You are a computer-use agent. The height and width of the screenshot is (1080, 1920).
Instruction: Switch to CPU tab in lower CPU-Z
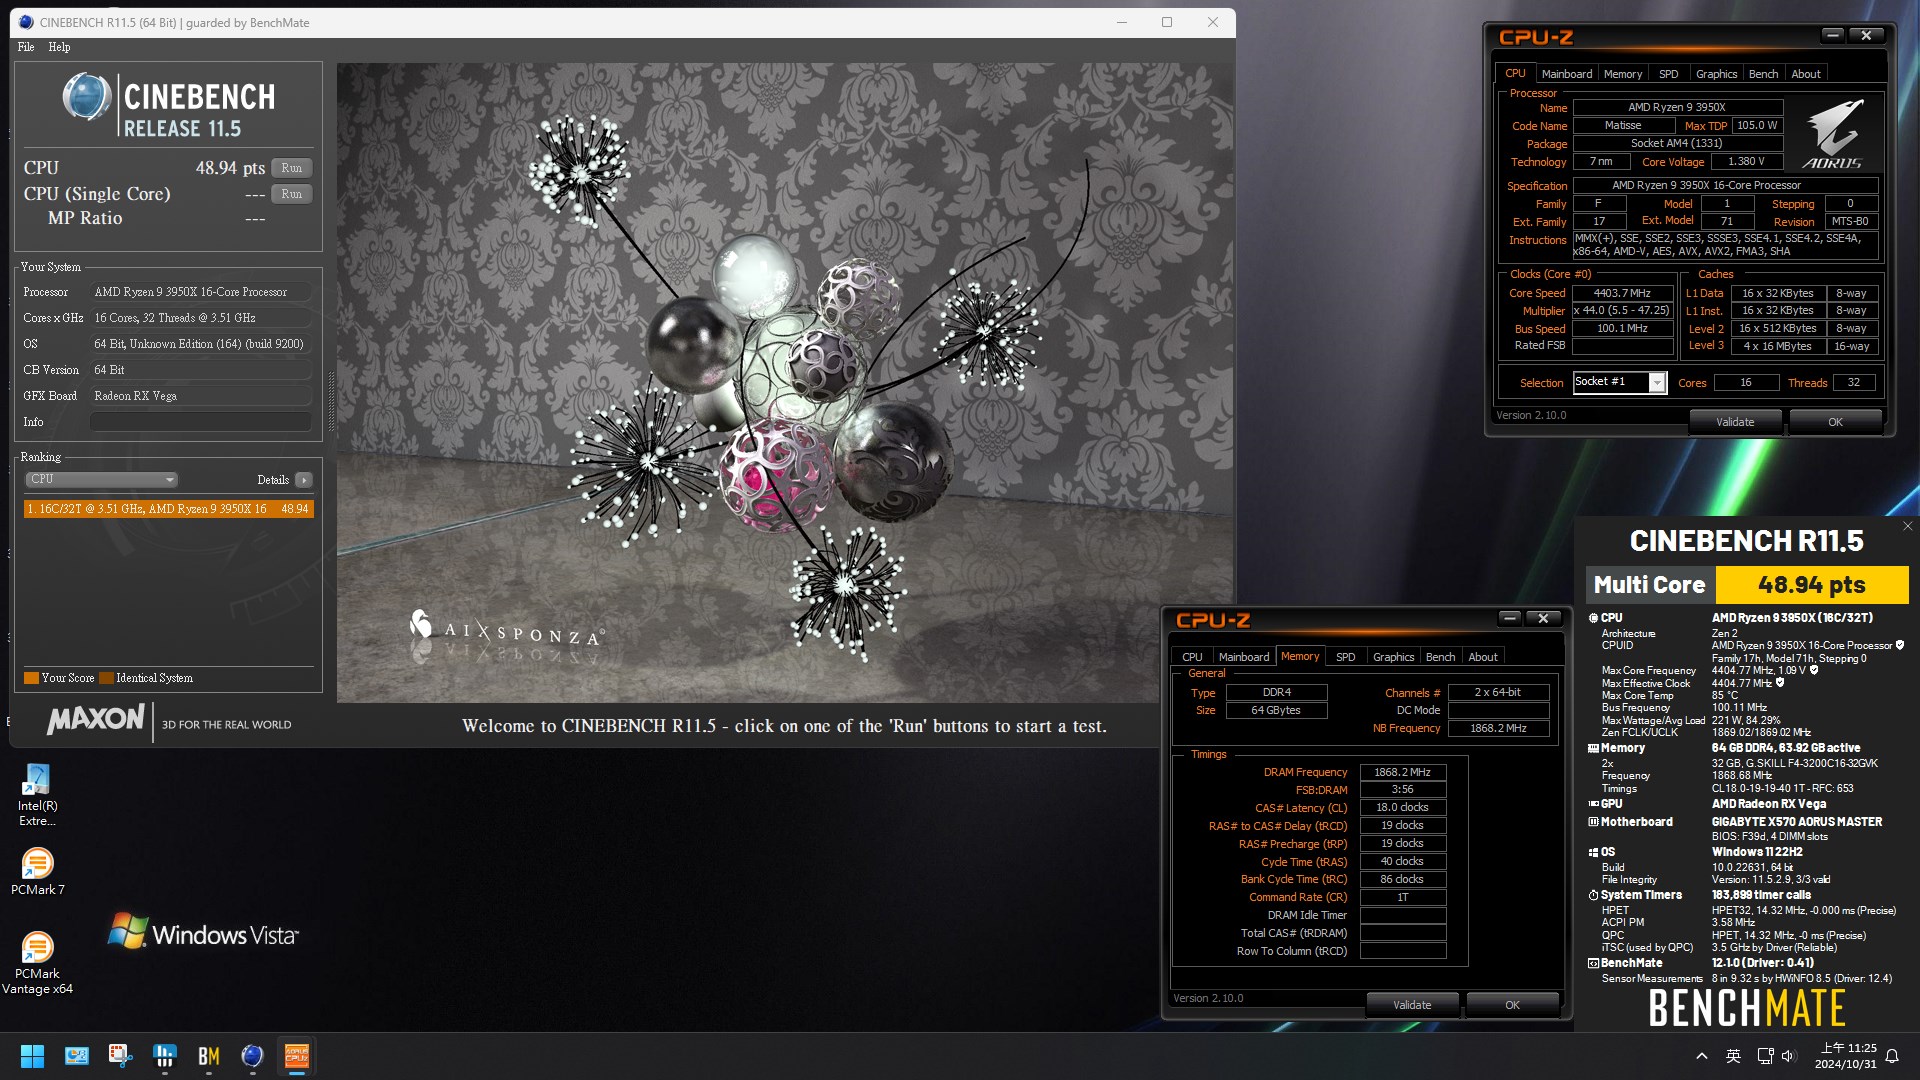click(1192, 657)
